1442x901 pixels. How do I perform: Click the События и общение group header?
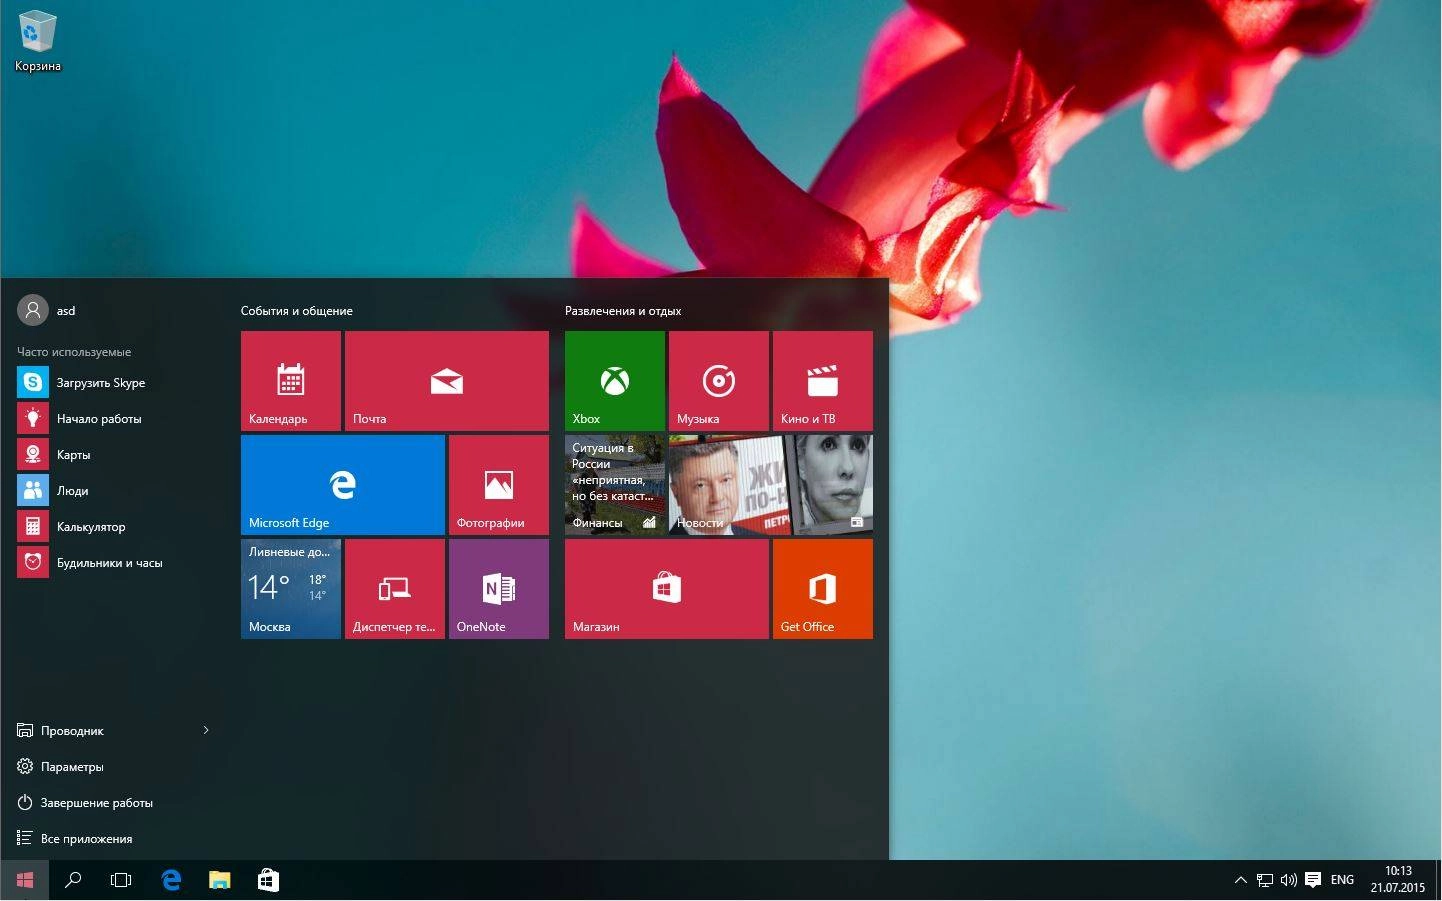296,311
